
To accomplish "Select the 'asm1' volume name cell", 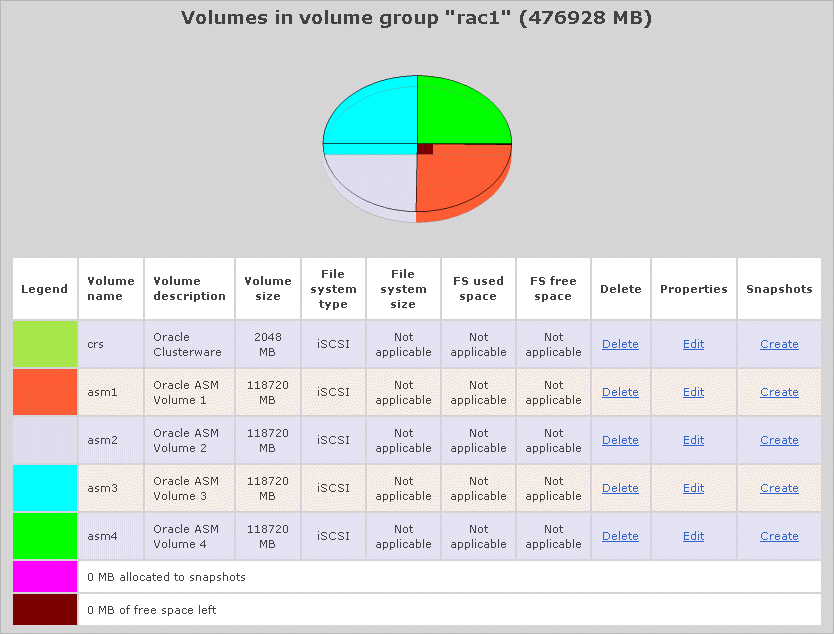I will click(111, 392).
